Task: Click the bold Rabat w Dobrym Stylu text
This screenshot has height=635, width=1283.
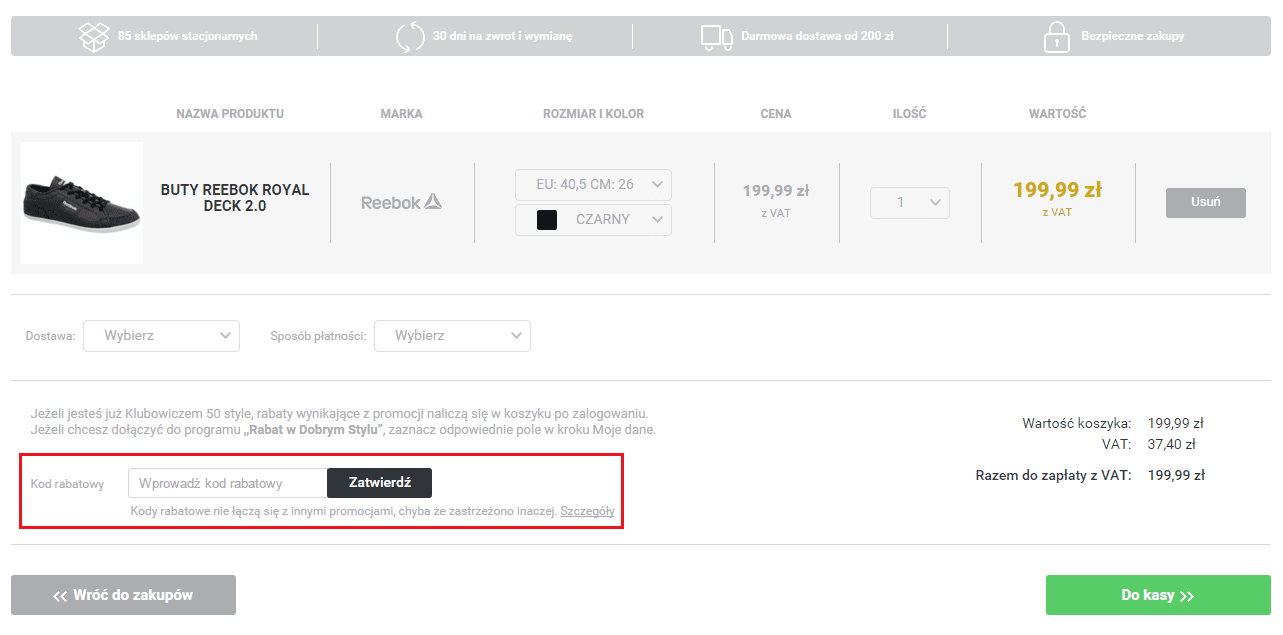Action: coord(314,430)
